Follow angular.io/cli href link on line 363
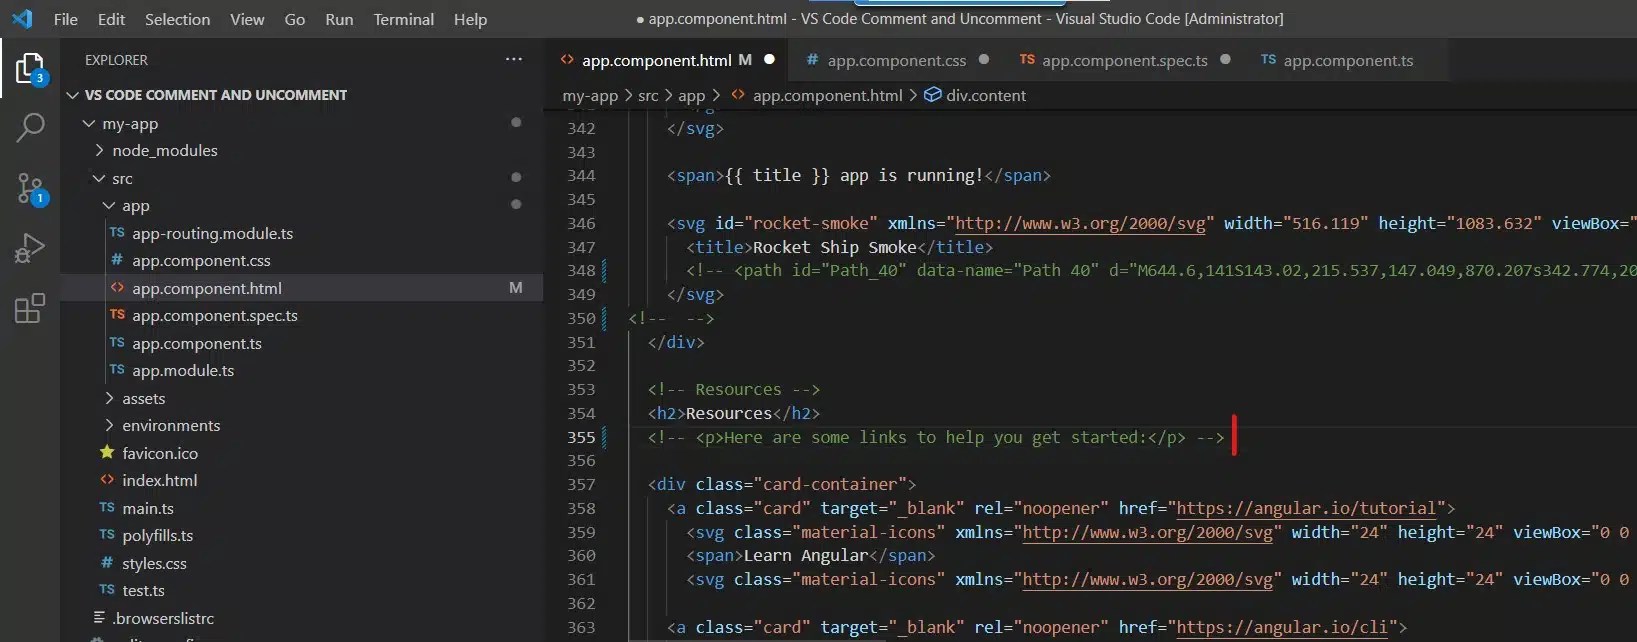Viewport: 1637px width, 642px height. [x=1282, y=627]
